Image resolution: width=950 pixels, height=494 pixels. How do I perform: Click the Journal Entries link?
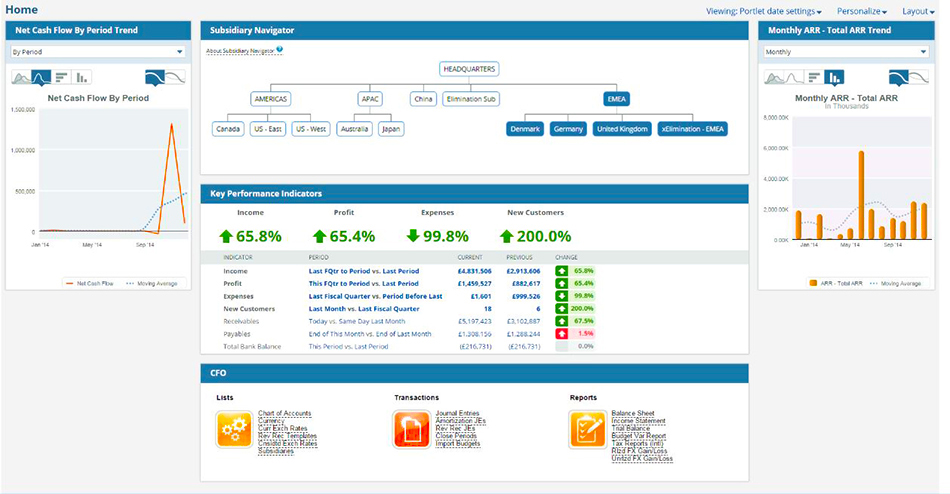pos(460,413)
